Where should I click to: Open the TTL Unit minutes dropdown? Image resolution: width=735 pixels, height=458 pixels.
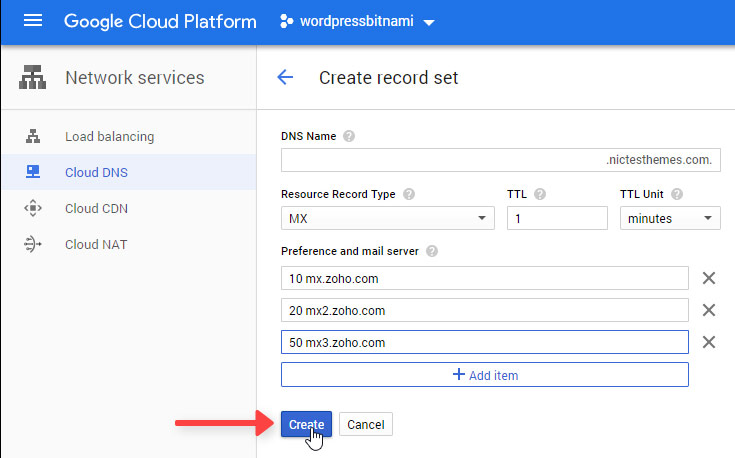[x=670, y=218]
